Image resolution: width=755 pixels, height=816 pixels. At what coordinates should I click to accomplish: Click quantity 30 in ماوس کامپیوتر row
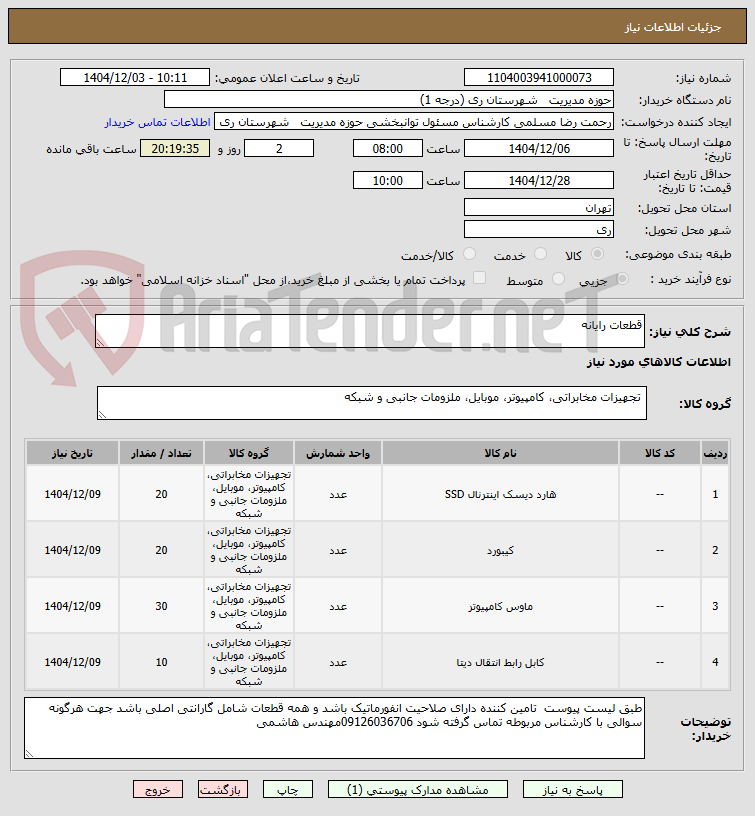point(161,606)
